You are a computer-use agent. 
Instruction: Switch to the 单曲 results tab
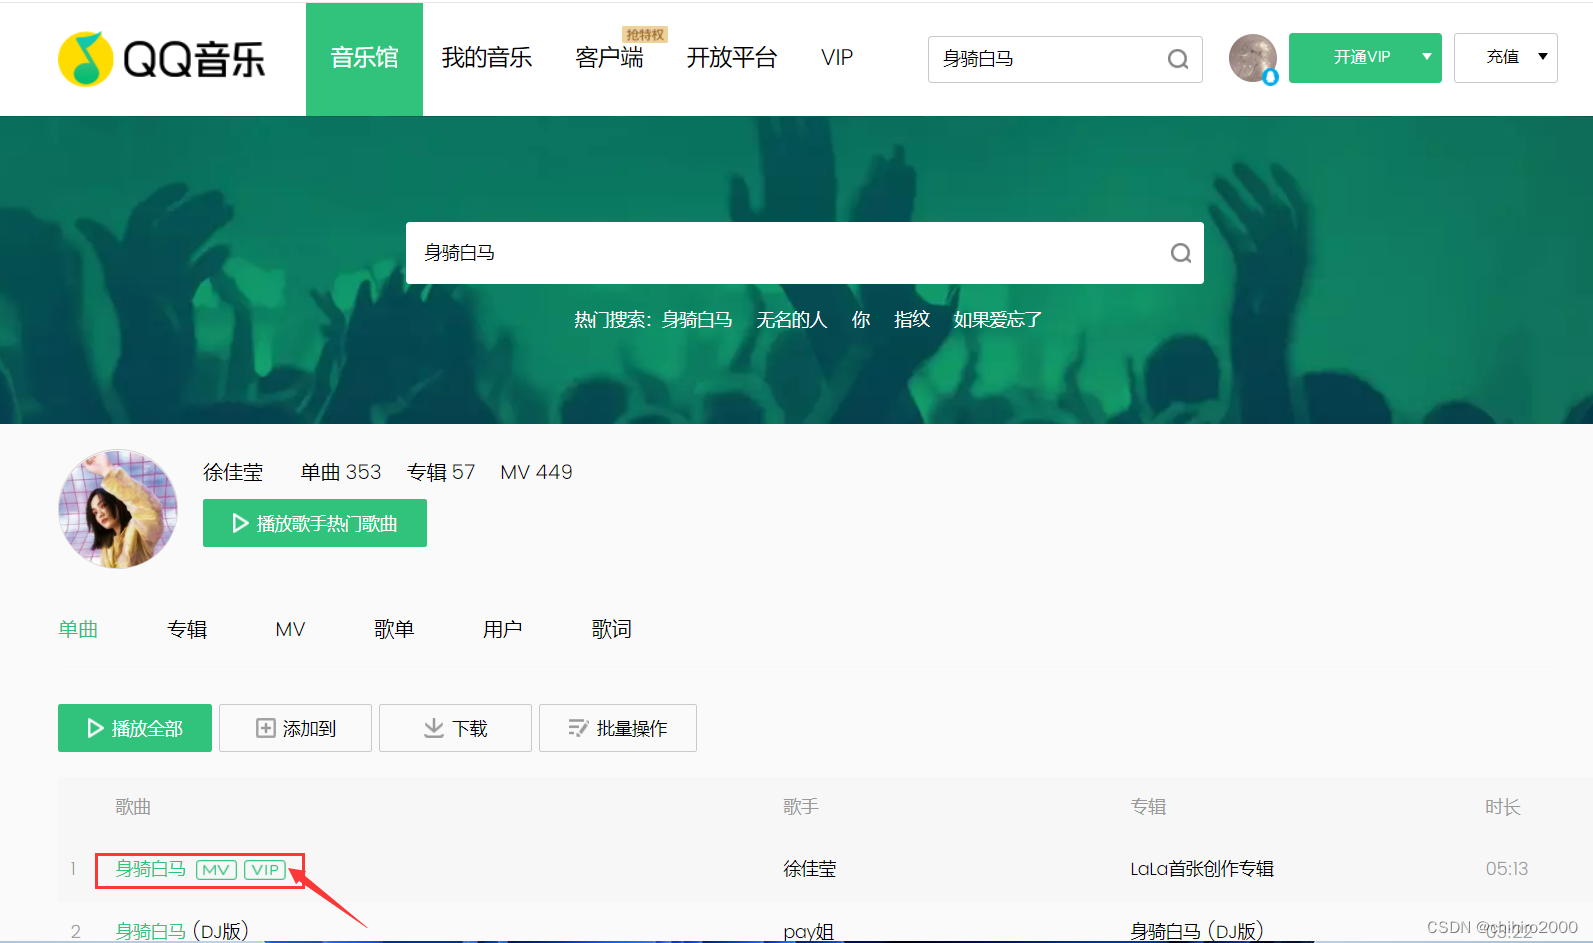coord(78,629)
